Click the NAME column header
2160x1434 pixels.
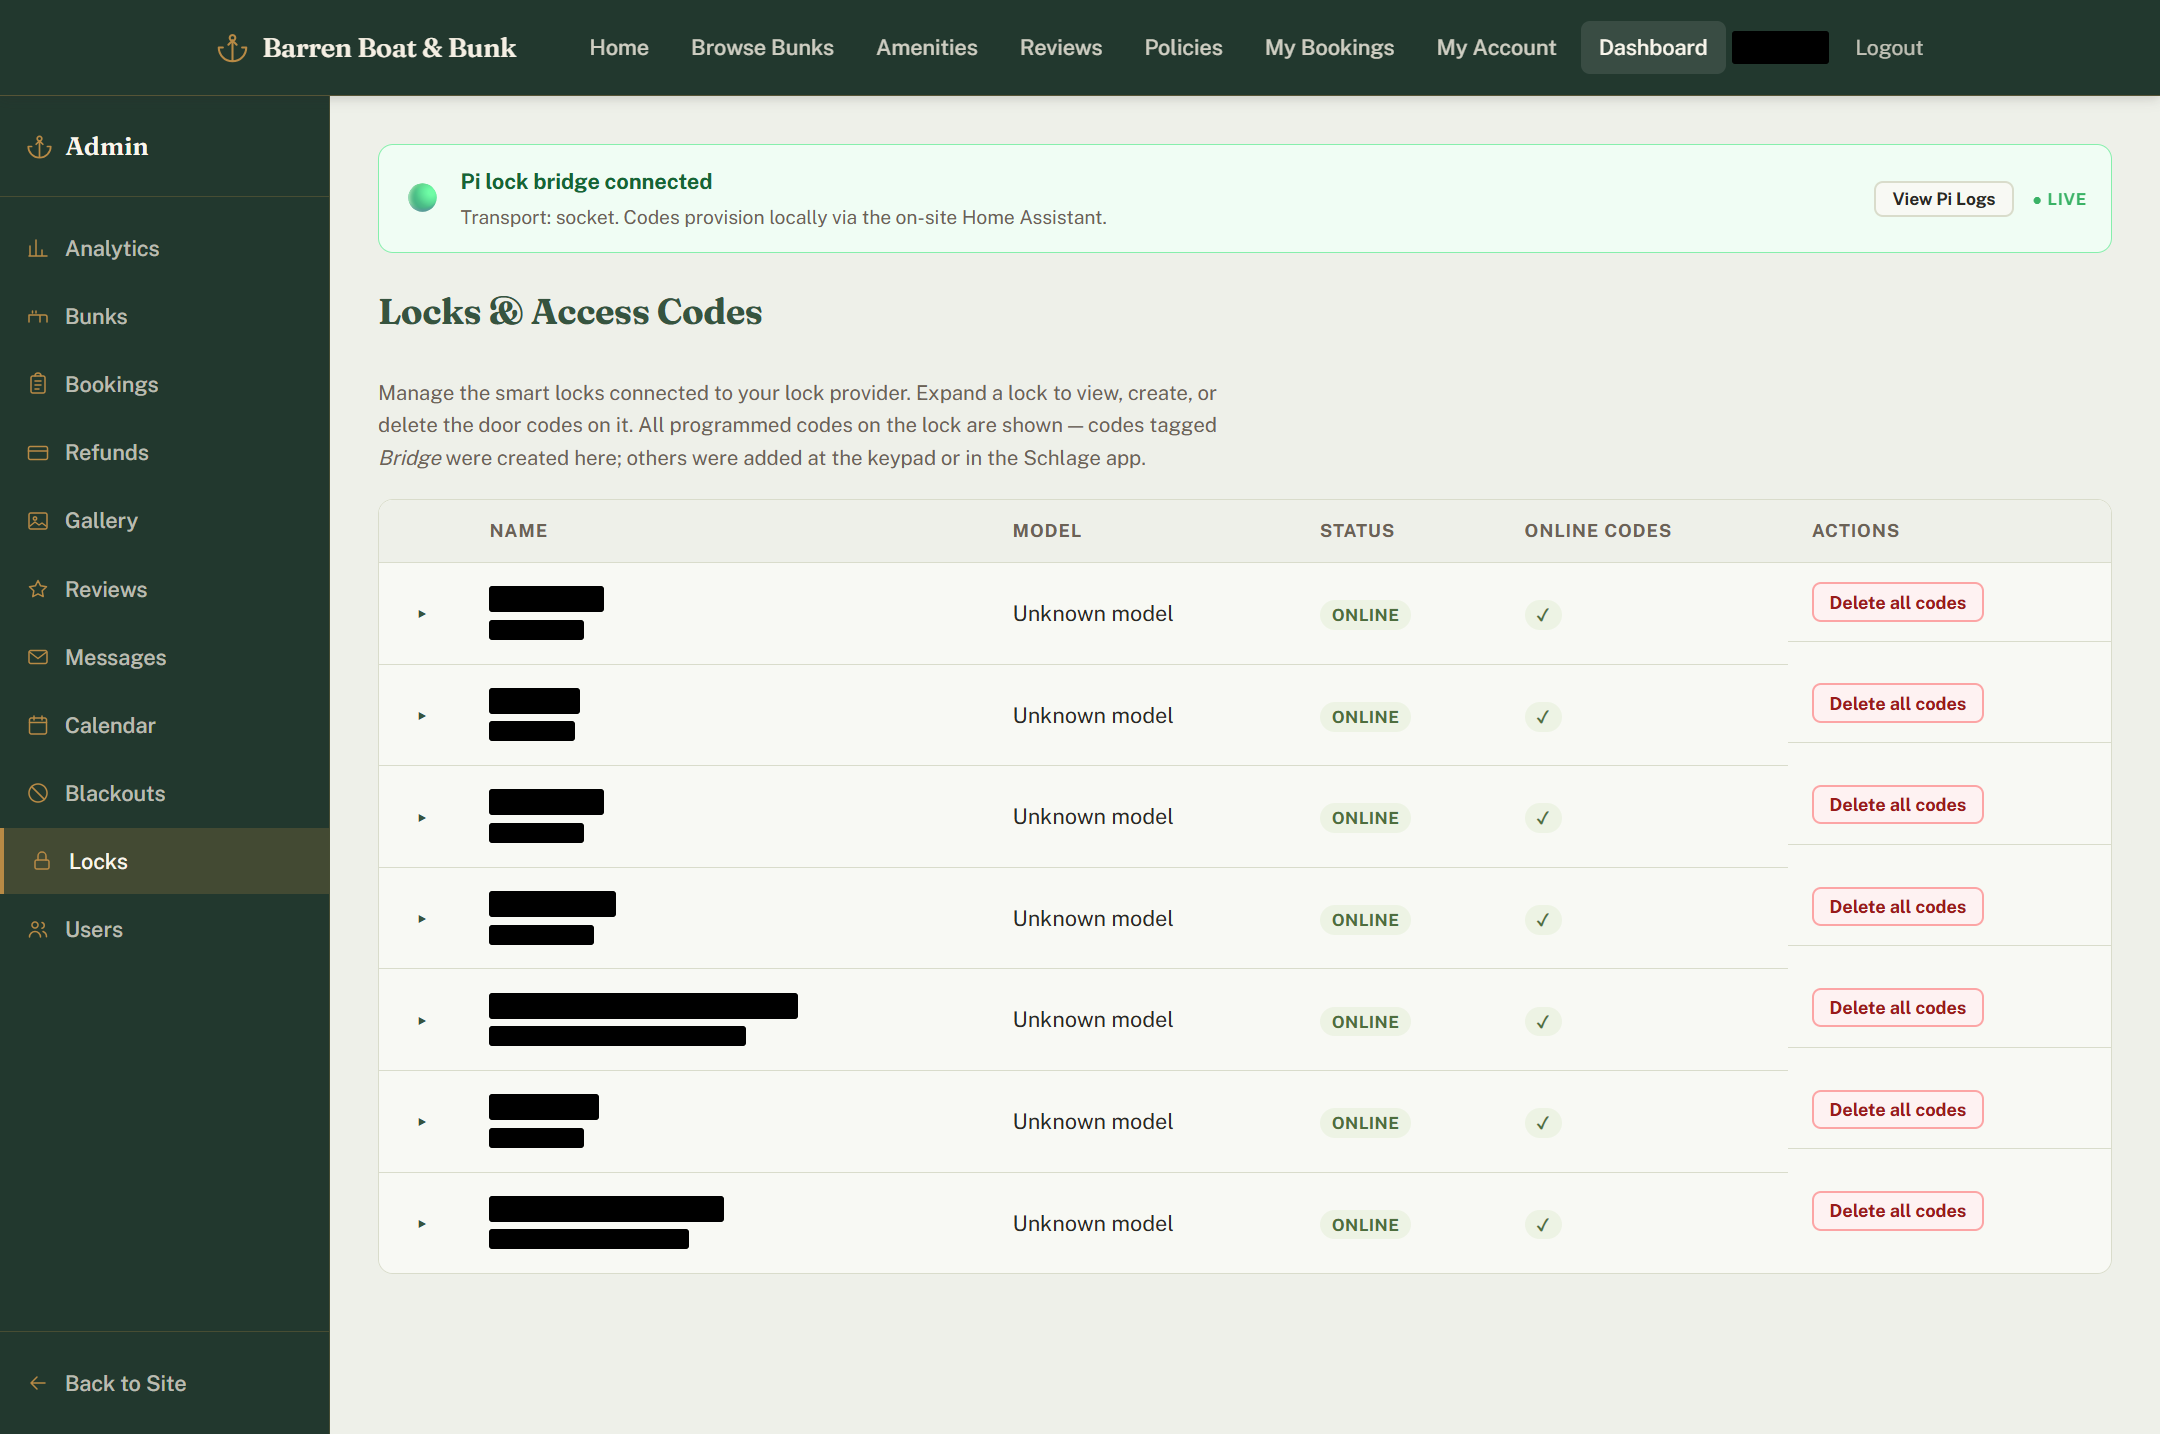click(x=518, y=531)
